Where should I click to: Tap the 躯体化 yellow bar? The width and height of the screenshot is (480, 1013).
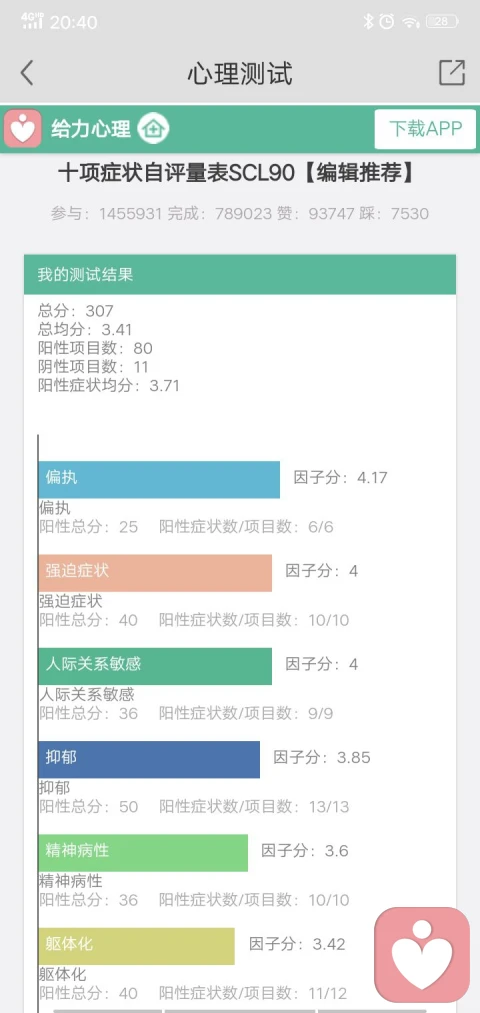click(x=136, y=946)
